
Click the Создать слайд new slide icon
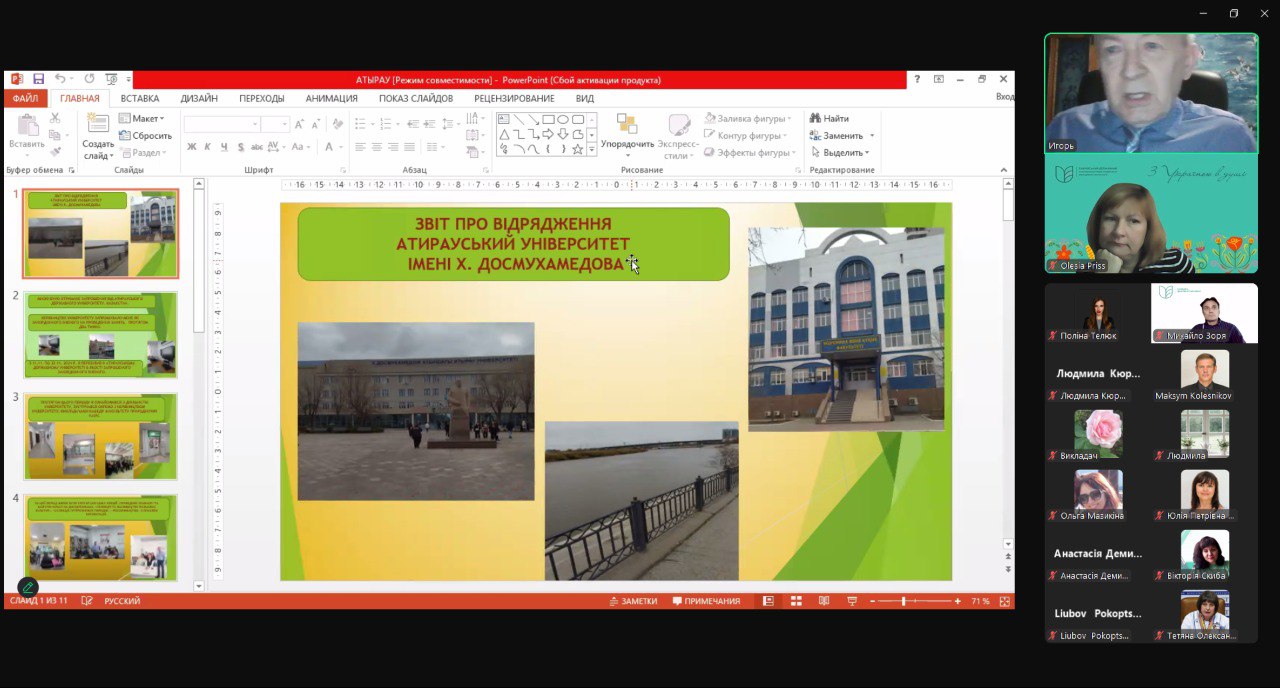(x=98, y=125)
